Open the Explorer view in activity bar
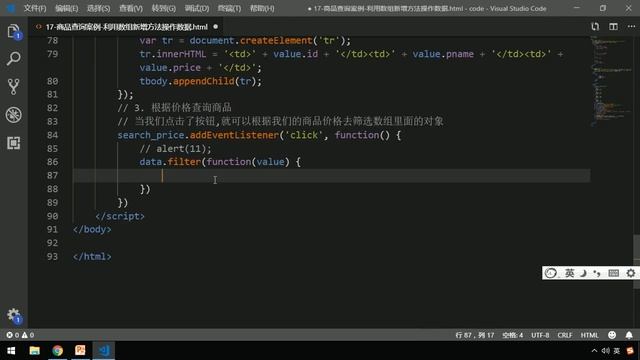Screen dimensions: 640x360 13,31
